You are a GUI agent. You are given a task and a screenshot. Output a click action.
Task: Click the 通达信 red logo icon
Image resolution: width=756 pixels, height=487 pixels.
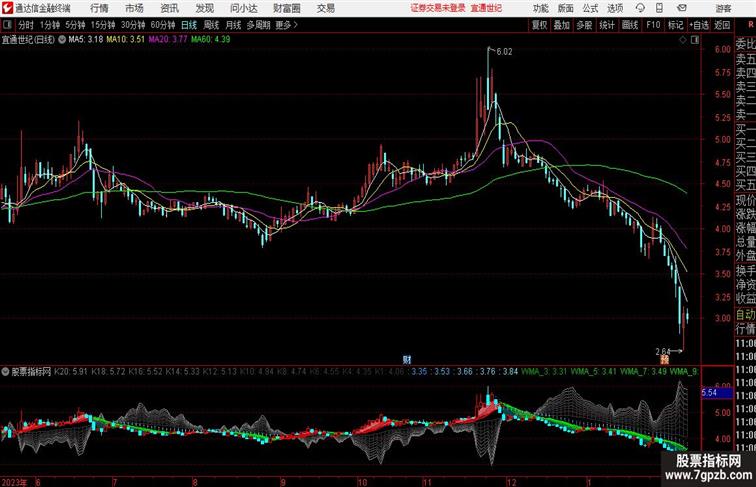7,8
